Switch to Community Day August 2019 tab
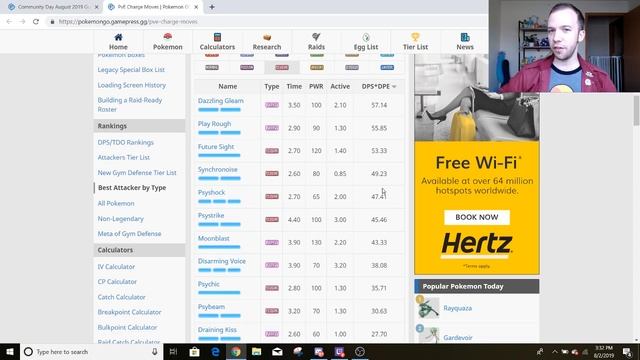 point(53,7)
